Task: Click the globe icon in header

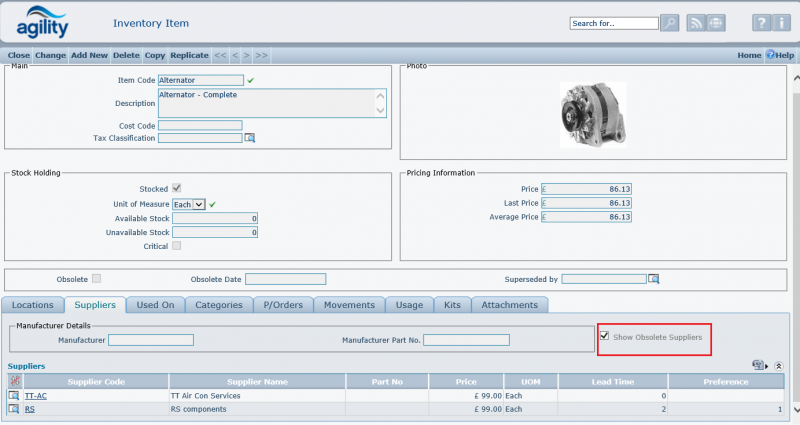Action: click(716, 23)
